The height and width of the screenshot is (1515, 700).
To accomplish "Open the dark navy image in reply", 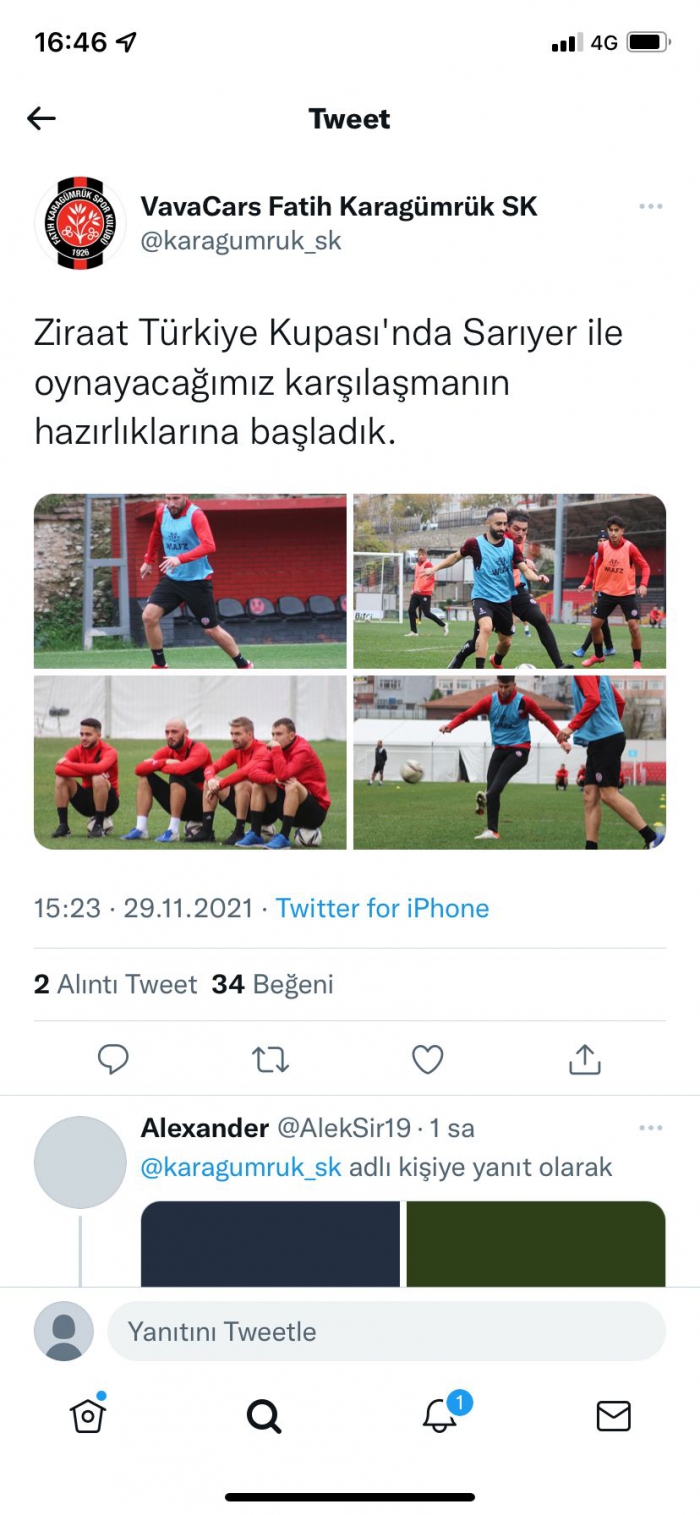I will point(270,1243).
